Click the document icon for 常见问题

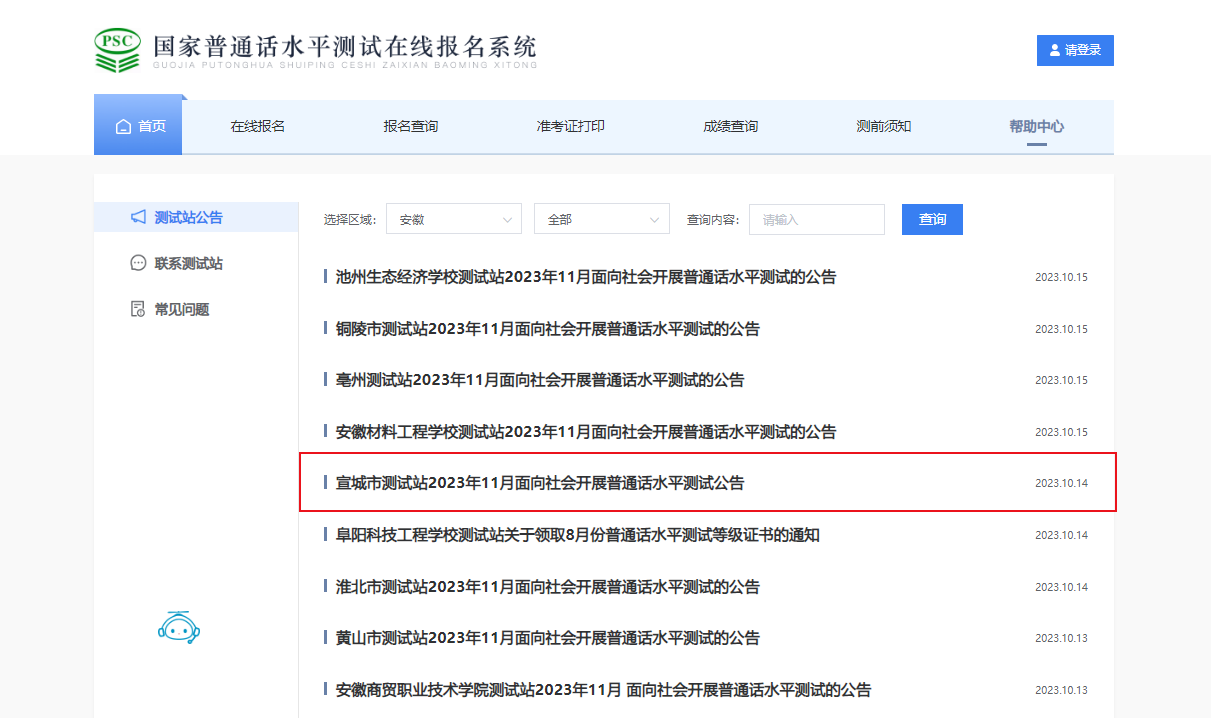point(139,309)
